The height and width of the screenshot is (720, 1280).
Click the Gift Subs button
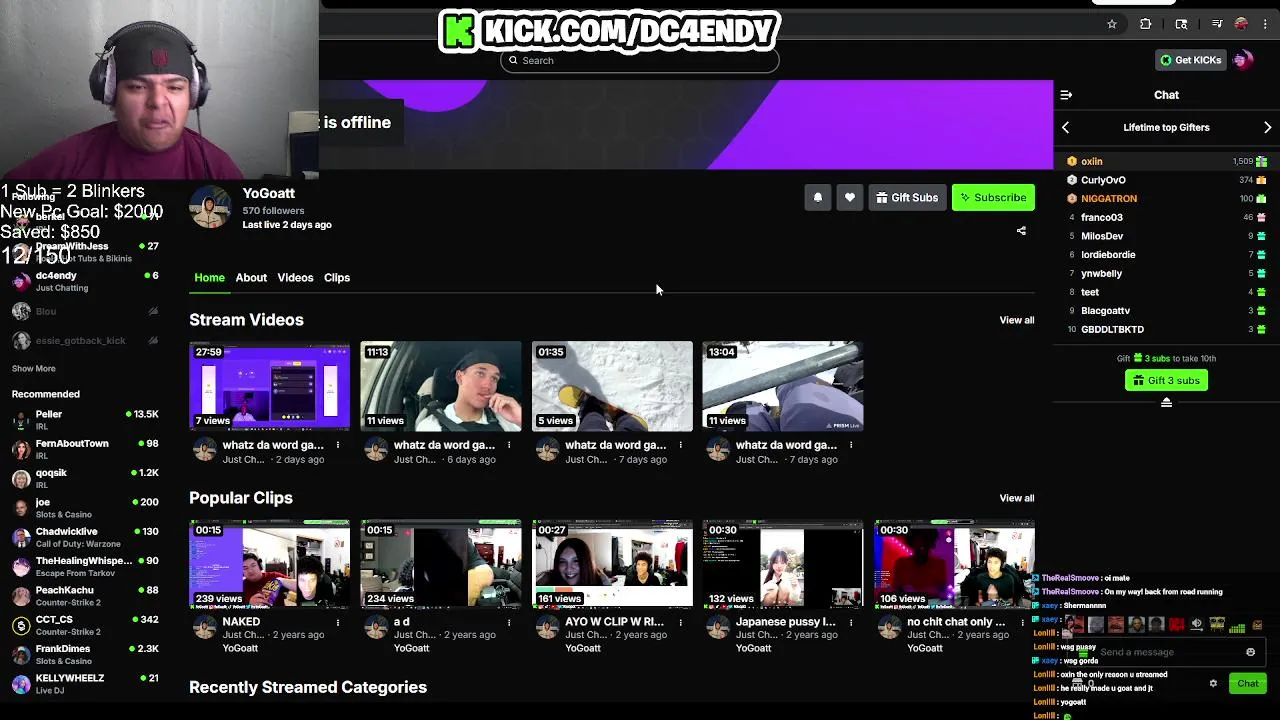[907, 198]
